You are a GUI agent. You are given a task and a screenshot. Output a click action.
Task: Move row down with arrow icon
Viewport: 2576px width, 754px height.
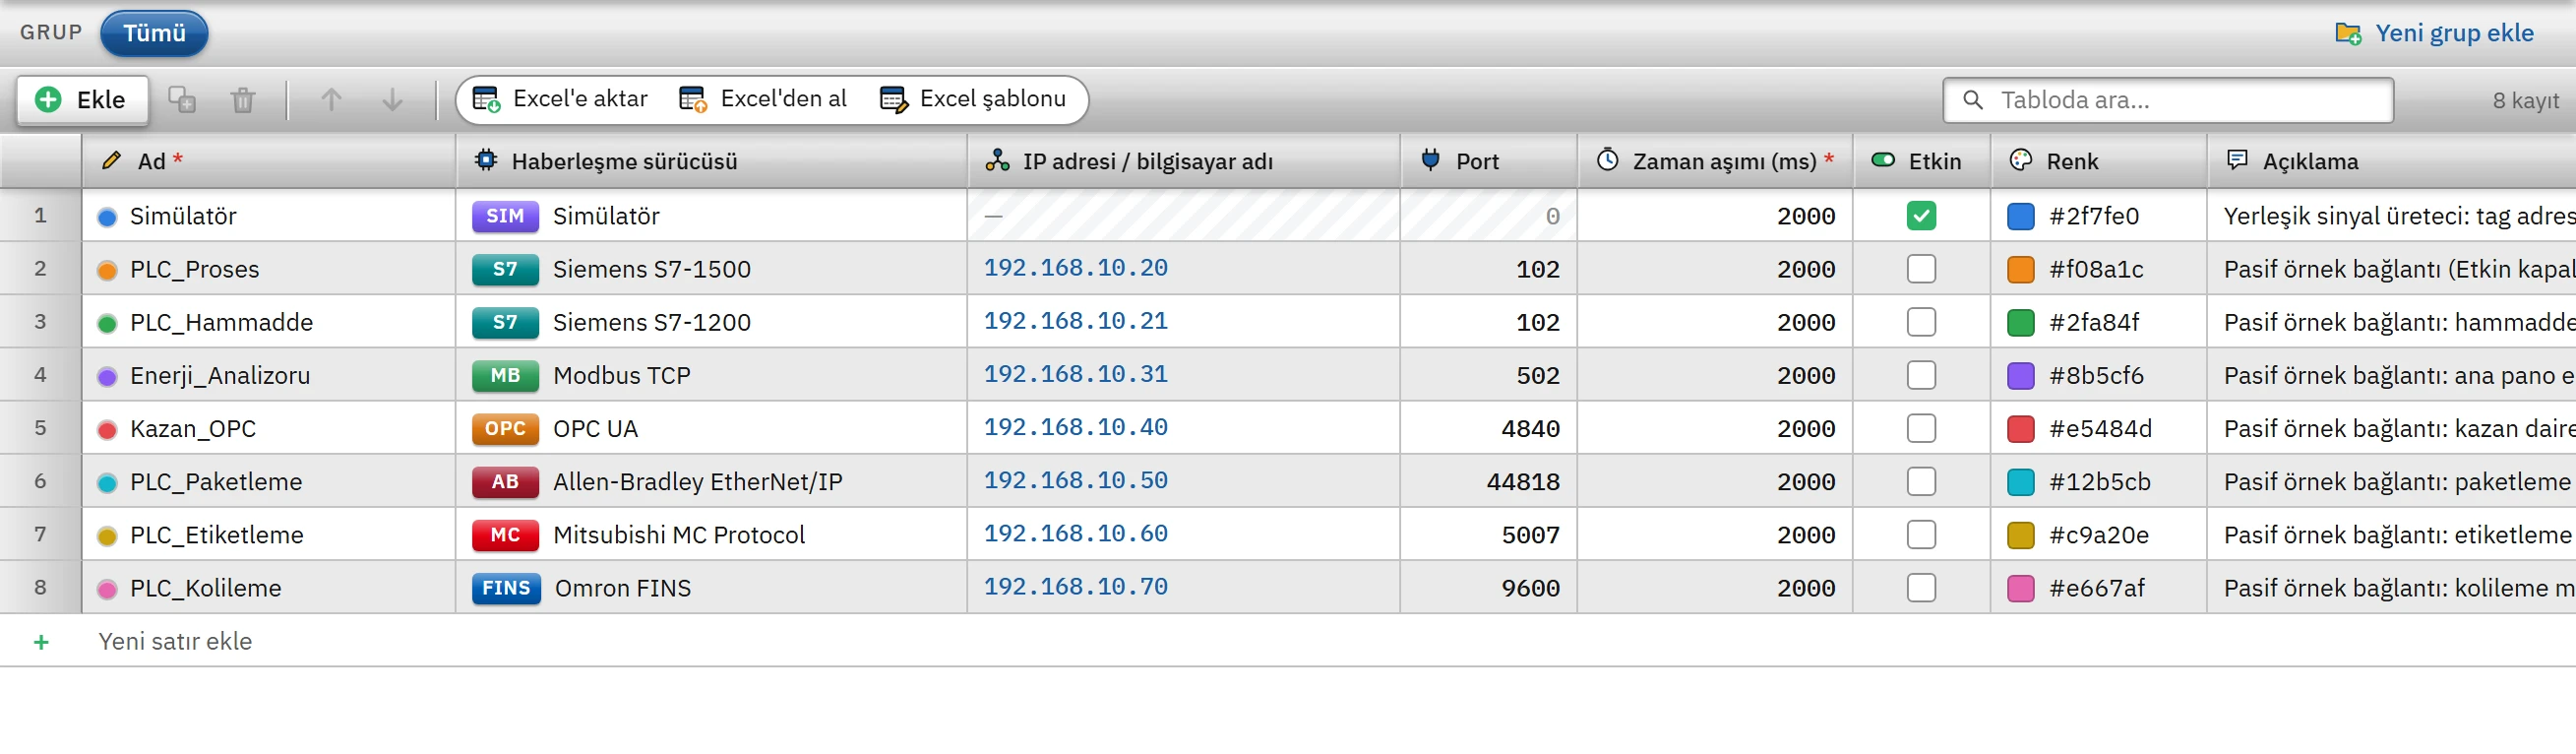[392, 100]
